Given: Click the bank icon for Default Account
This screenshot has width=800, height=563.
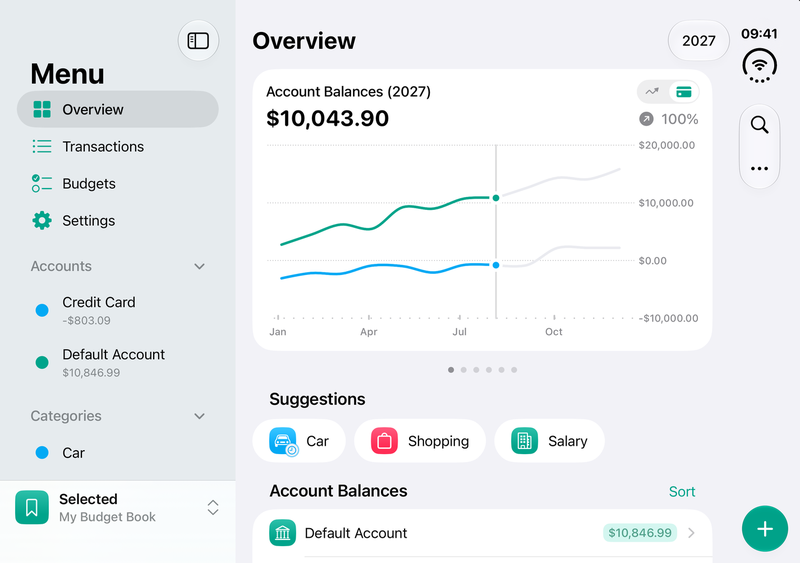Looking at the screenshot, I should 282,533.
